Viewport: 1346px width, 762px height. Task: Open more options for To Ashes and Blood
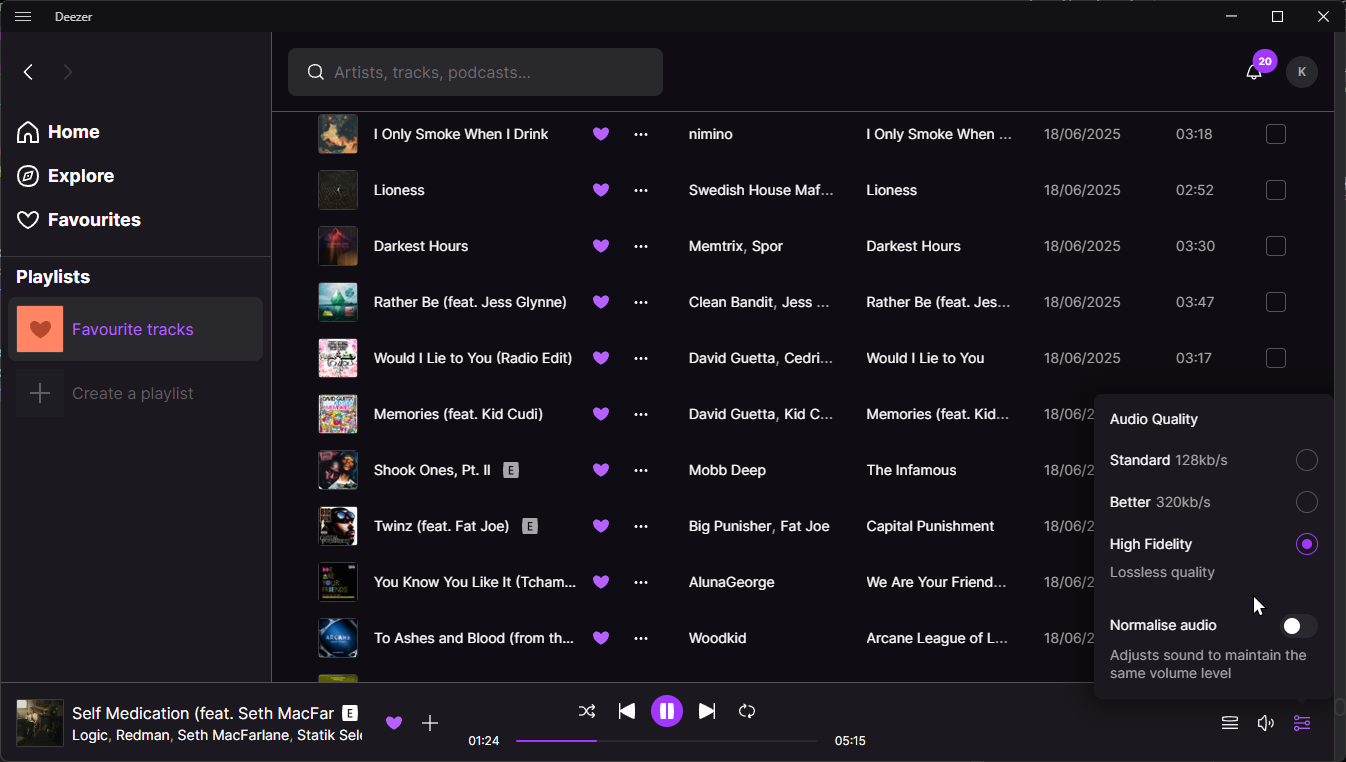pyautogui.click(x=641, y=638)
